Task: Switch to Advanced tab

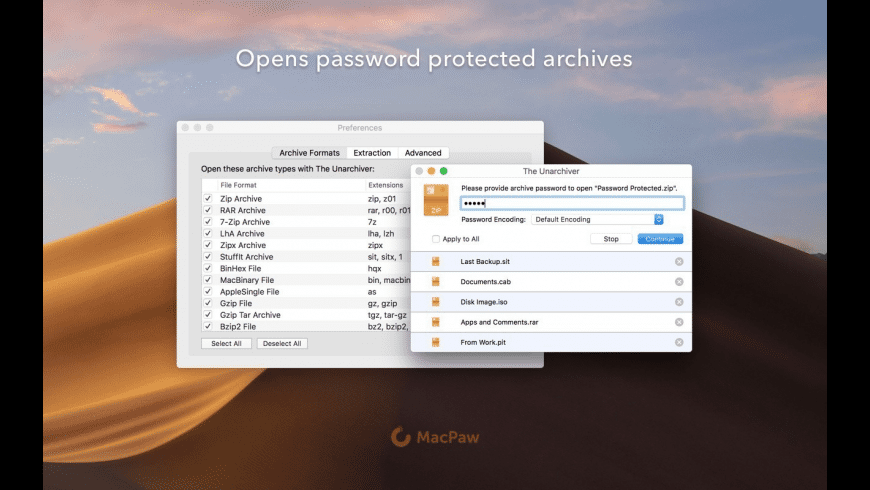Action: (423, 153)
